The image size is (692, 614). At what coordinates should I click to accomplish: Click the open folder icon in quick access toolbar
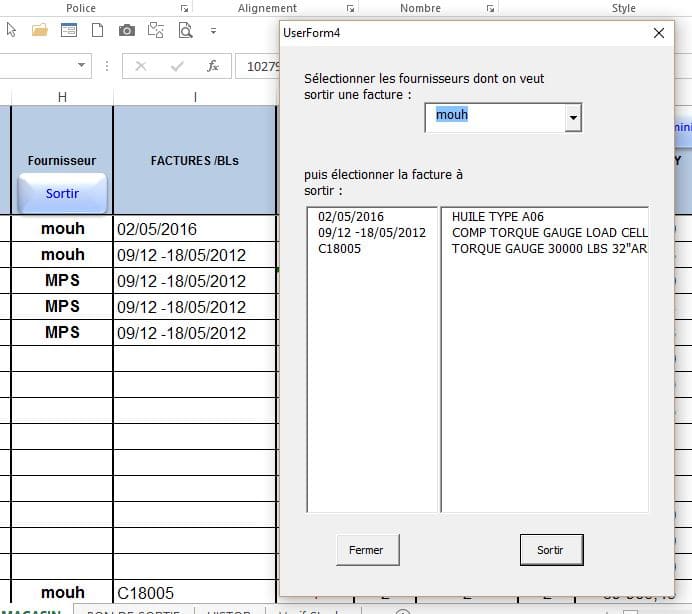[39, 30]
